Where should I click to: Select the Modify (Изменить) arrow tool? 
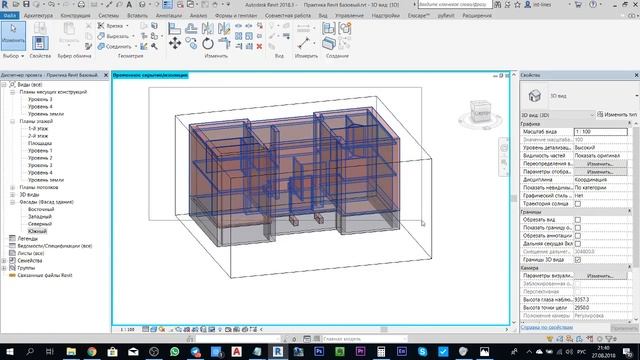point(13,36)
